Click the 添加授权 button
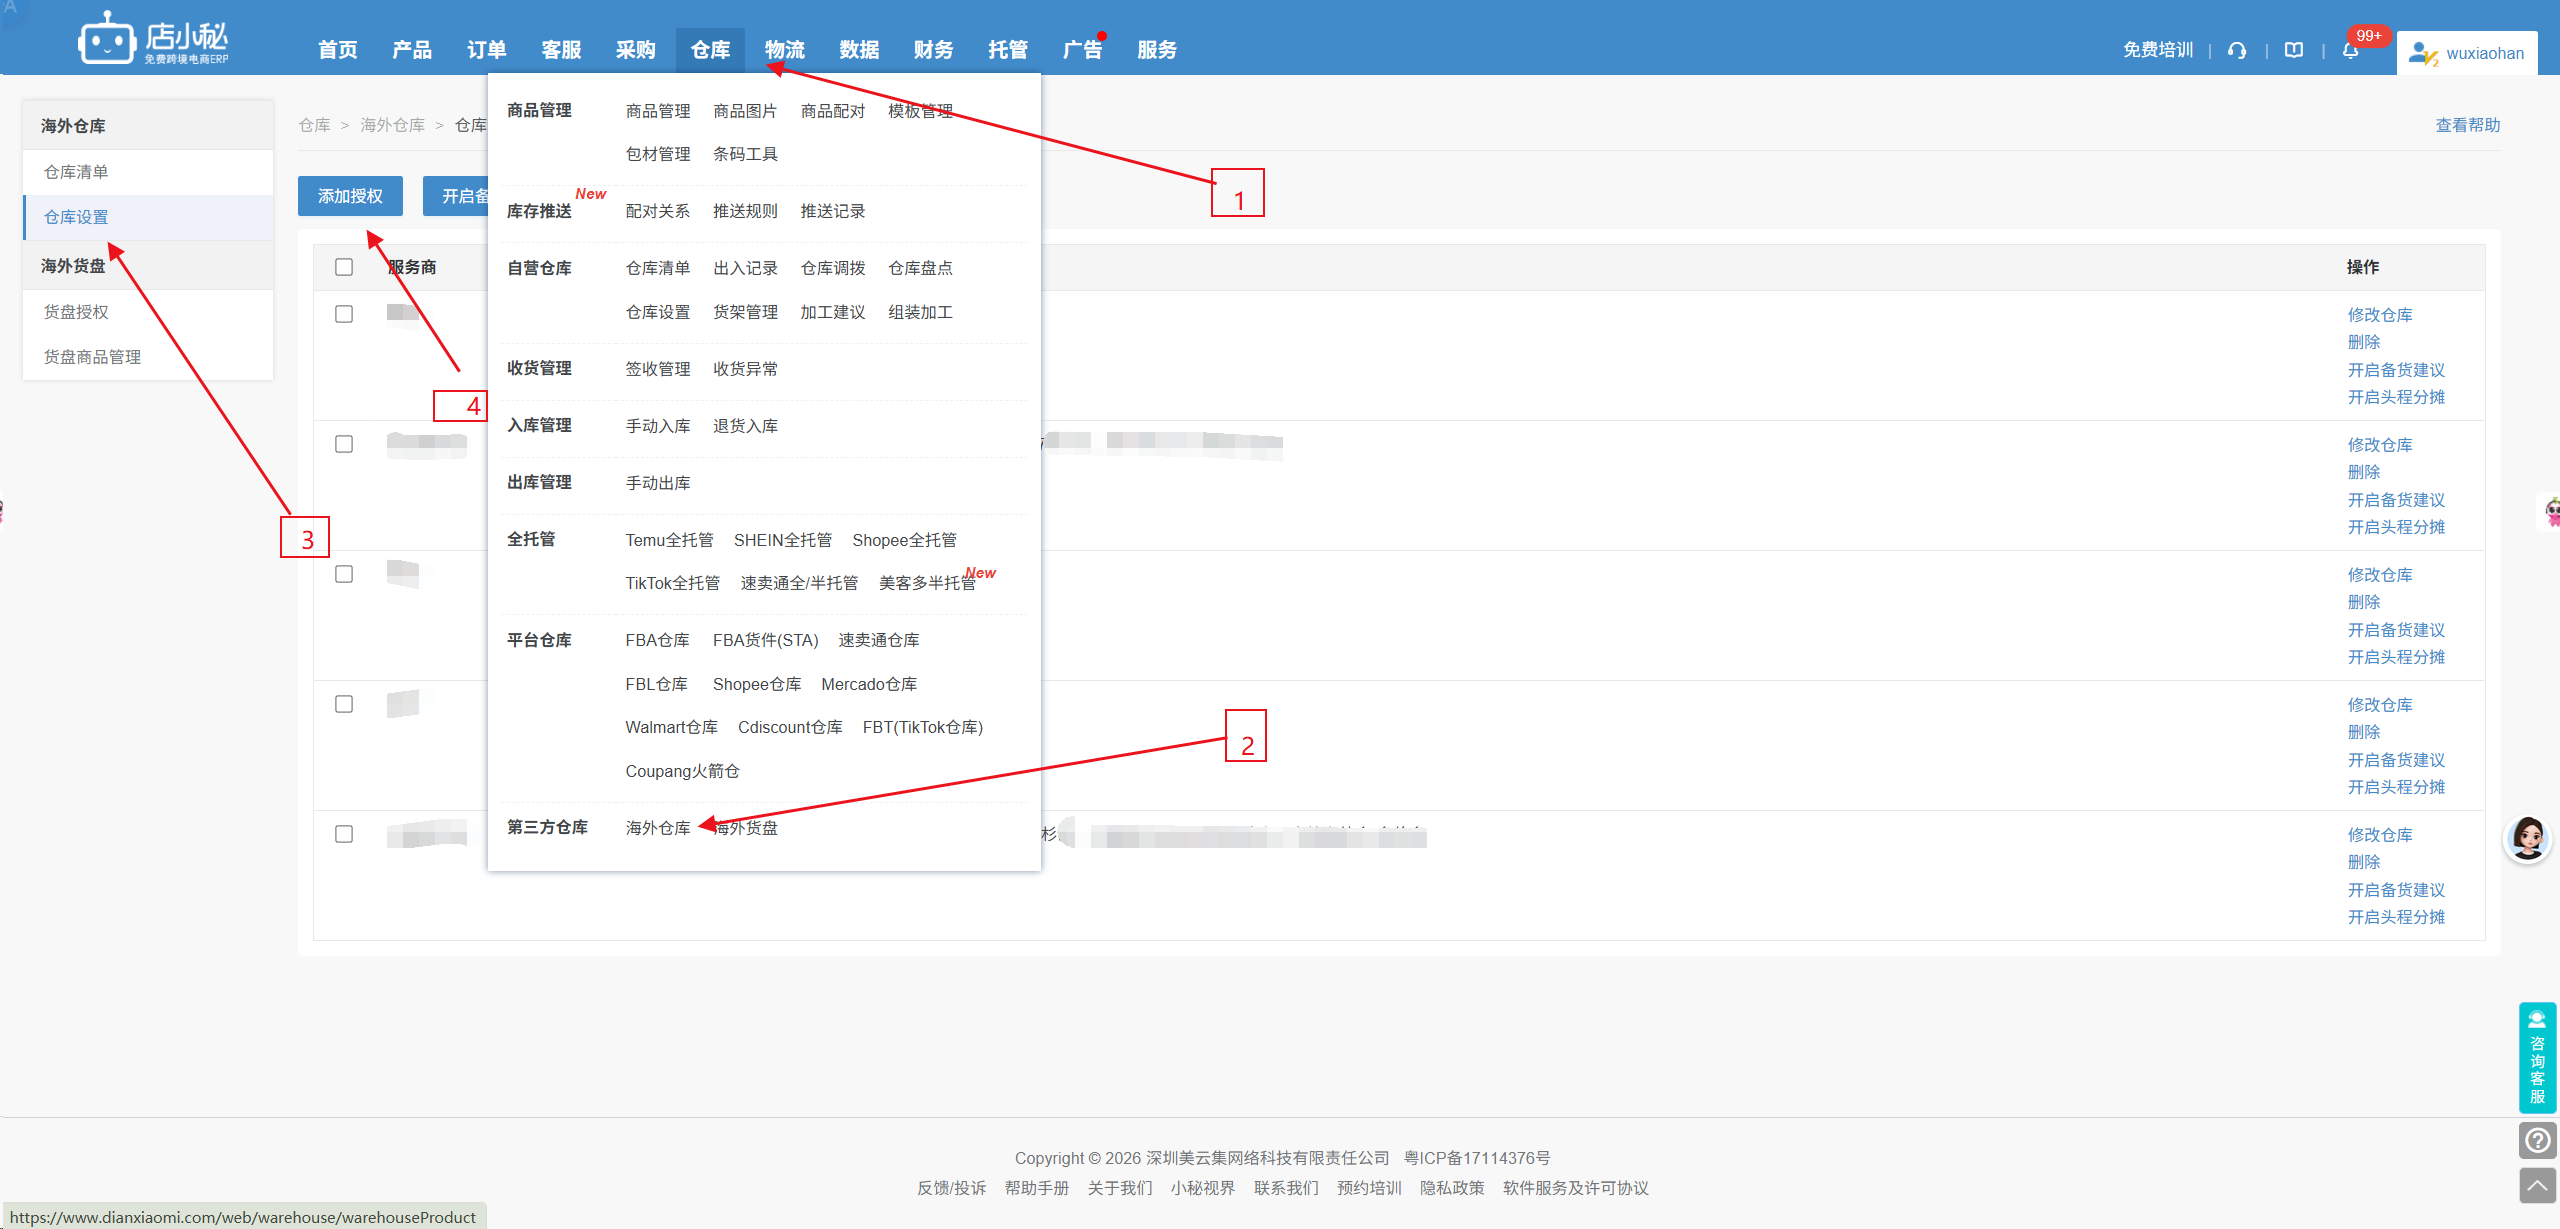 [x=350, y=196]
